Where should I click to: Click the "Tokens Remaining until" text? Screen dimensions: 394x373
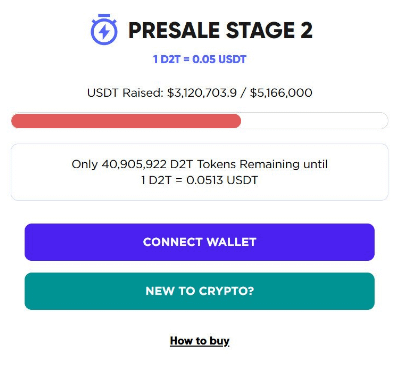[x=262, y=164]
